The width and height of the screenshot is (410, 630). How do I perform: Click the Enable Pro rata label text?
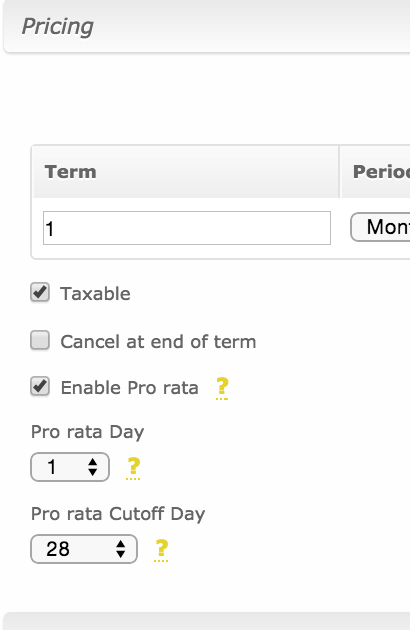coord(129,388)
